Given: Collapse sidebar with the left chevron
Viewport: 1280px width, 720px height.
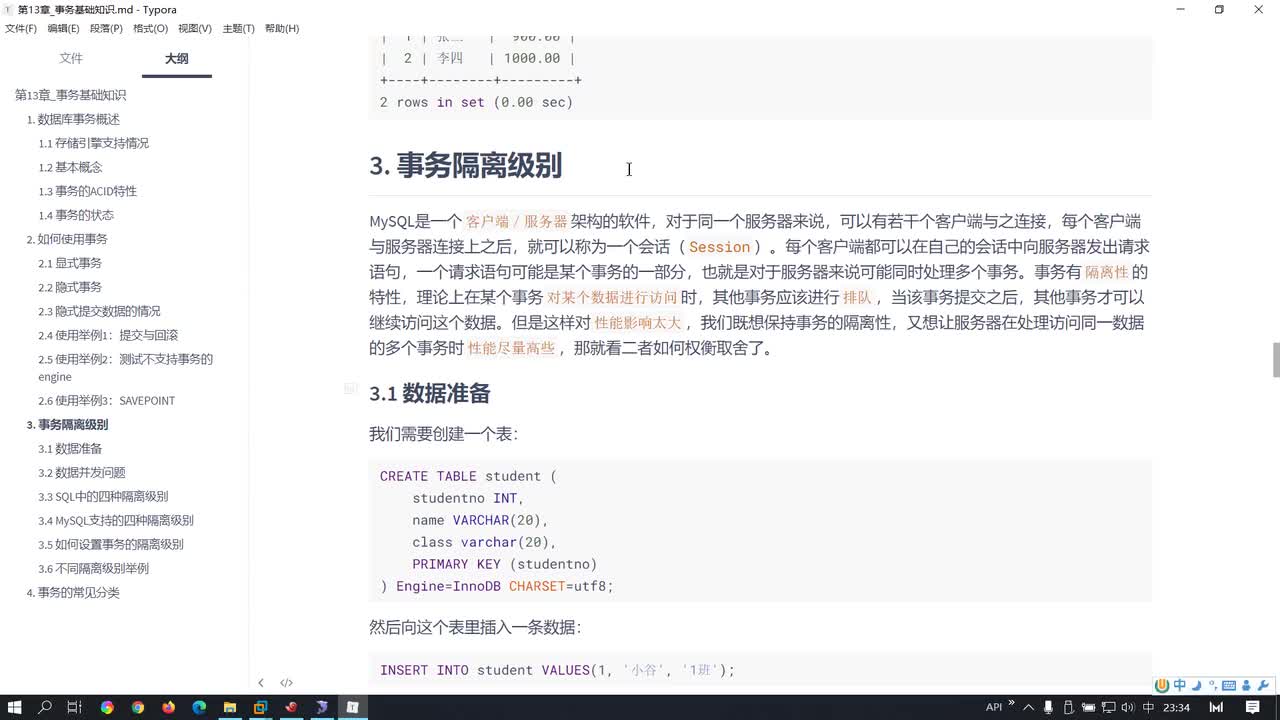Looking at the screenshot, I should pyautogui.click(x=261, y=683).
